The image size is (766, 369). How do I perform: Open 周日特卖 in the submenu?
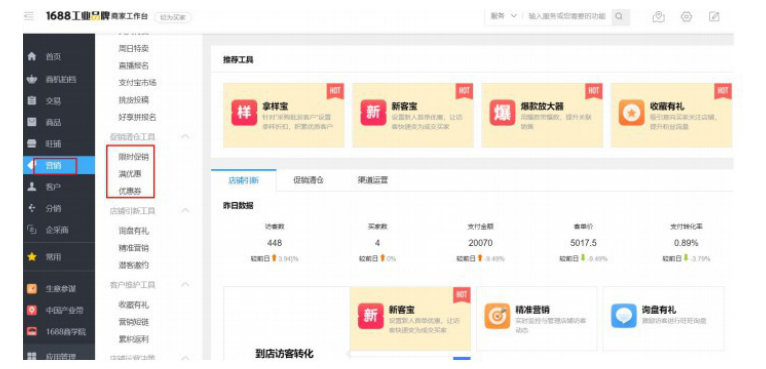click(133, 48)
